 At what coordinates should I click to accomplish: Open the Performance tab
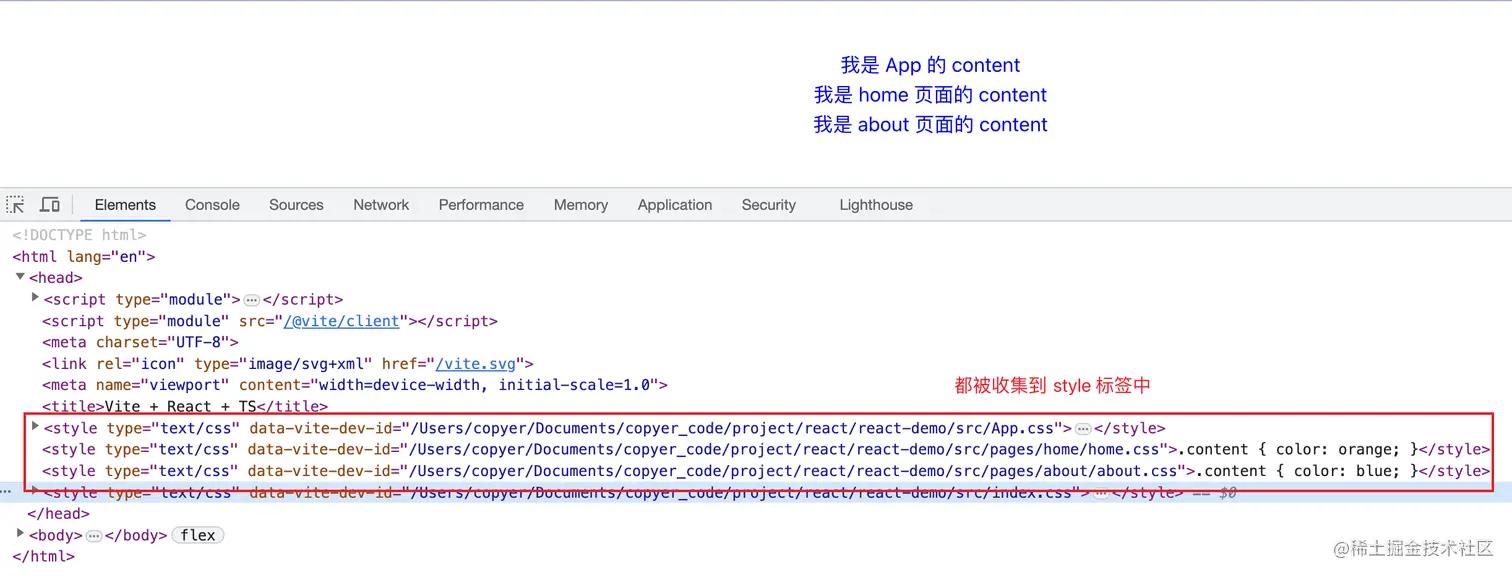(x=481, y=205)
